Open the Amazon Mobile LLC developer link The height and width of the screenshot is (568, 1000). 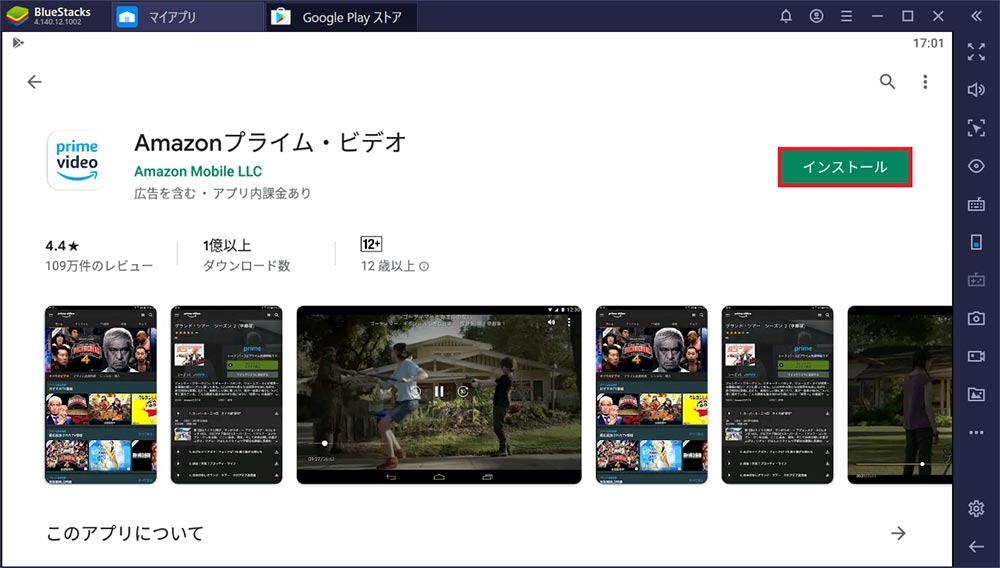[198, 171]
